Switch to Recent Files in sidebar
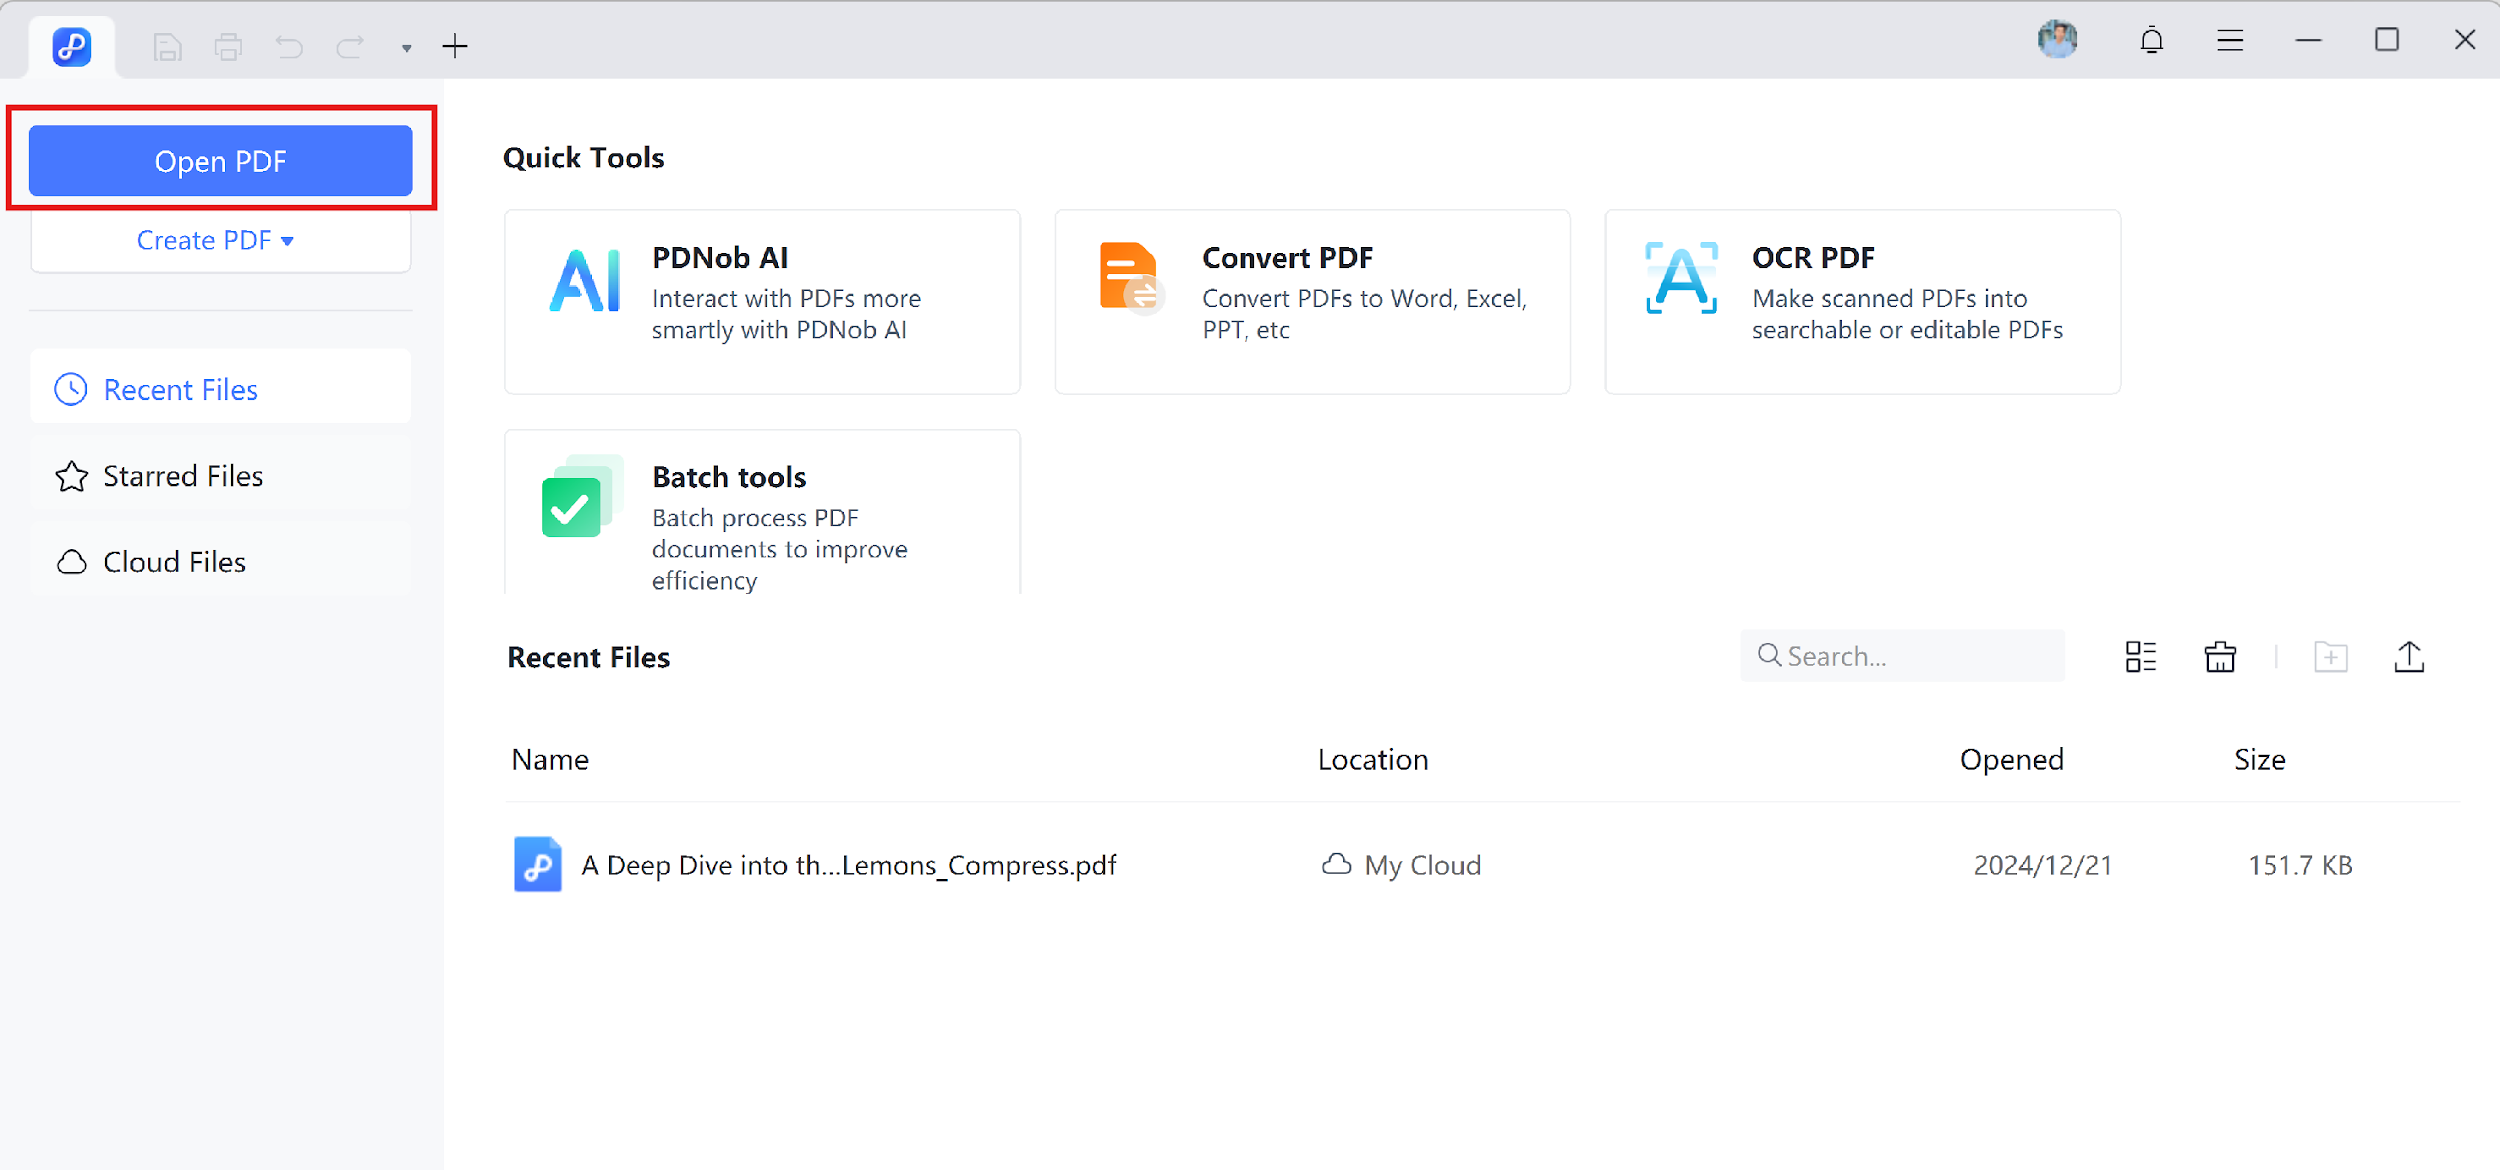 pyautogui.click(x=180, y=389)
